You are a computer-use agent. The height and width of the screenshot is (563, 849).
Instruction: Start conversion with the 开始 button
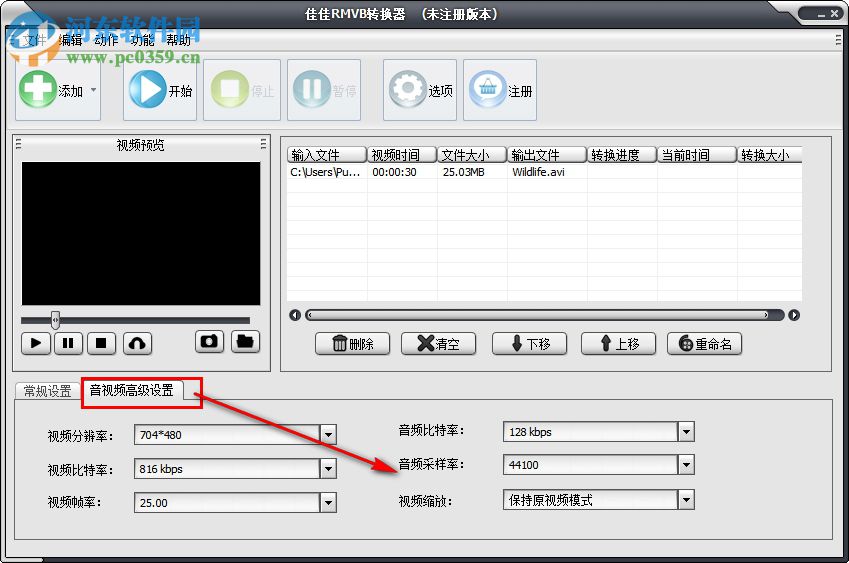pyautogui.click(x=160, y=90)
